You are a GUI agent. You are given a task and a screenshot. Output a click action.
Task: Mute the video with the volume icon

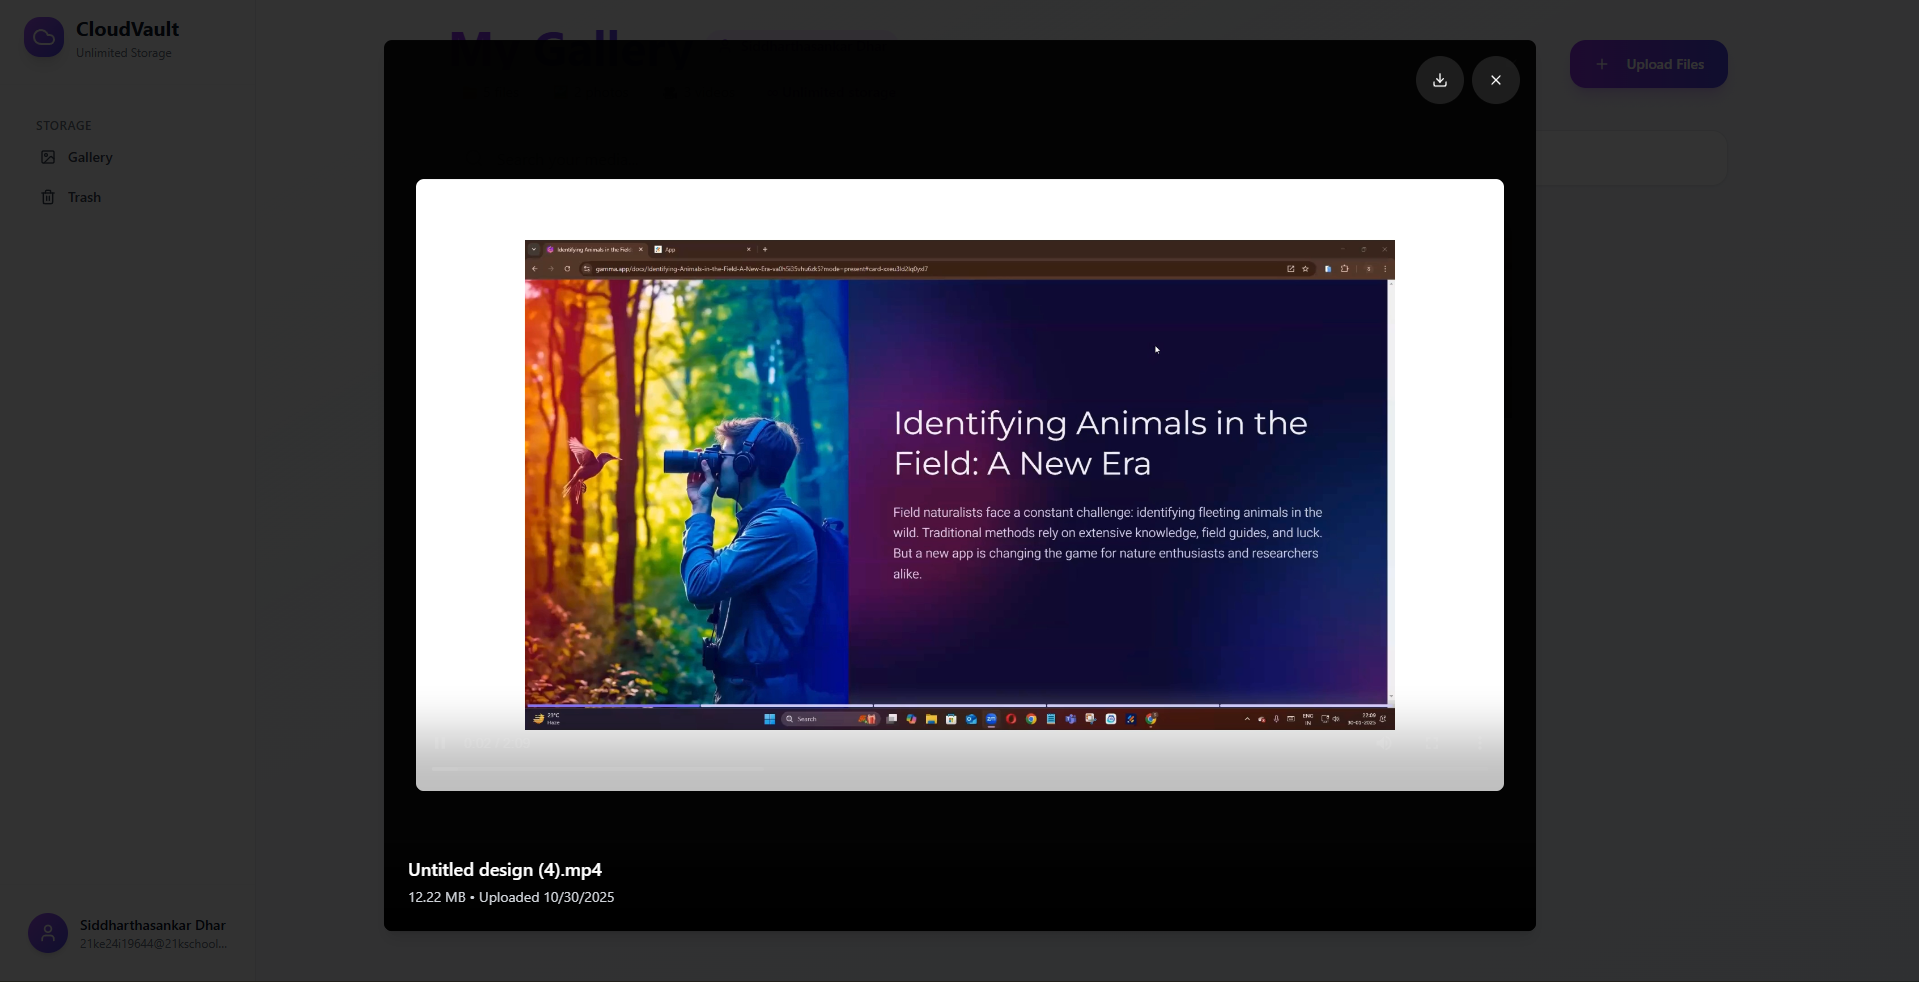1384,743
